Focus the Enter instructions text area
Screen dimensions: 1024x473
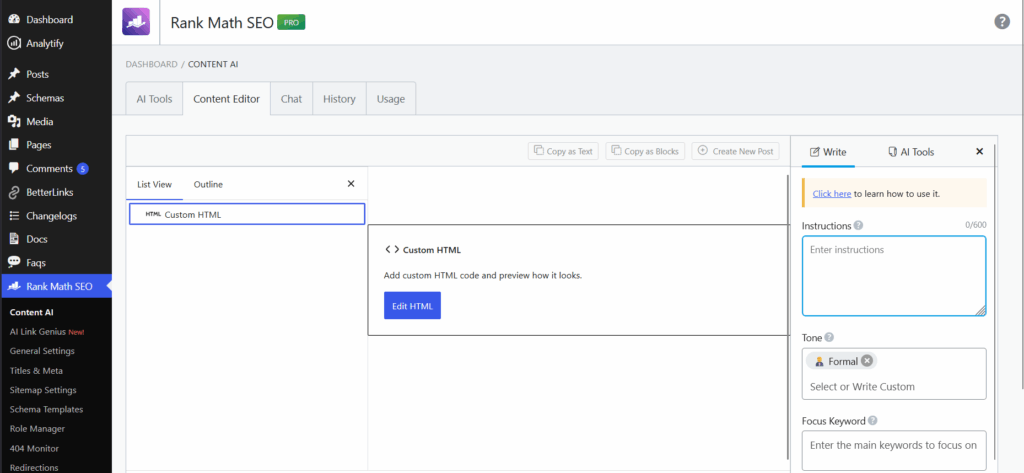pos(894,276)
